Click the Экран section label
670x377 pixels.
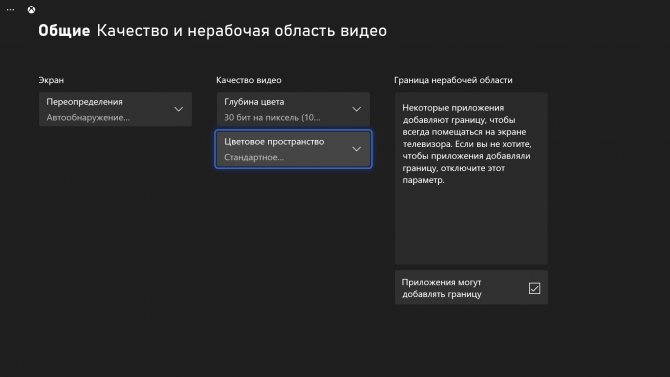[51, 80]
